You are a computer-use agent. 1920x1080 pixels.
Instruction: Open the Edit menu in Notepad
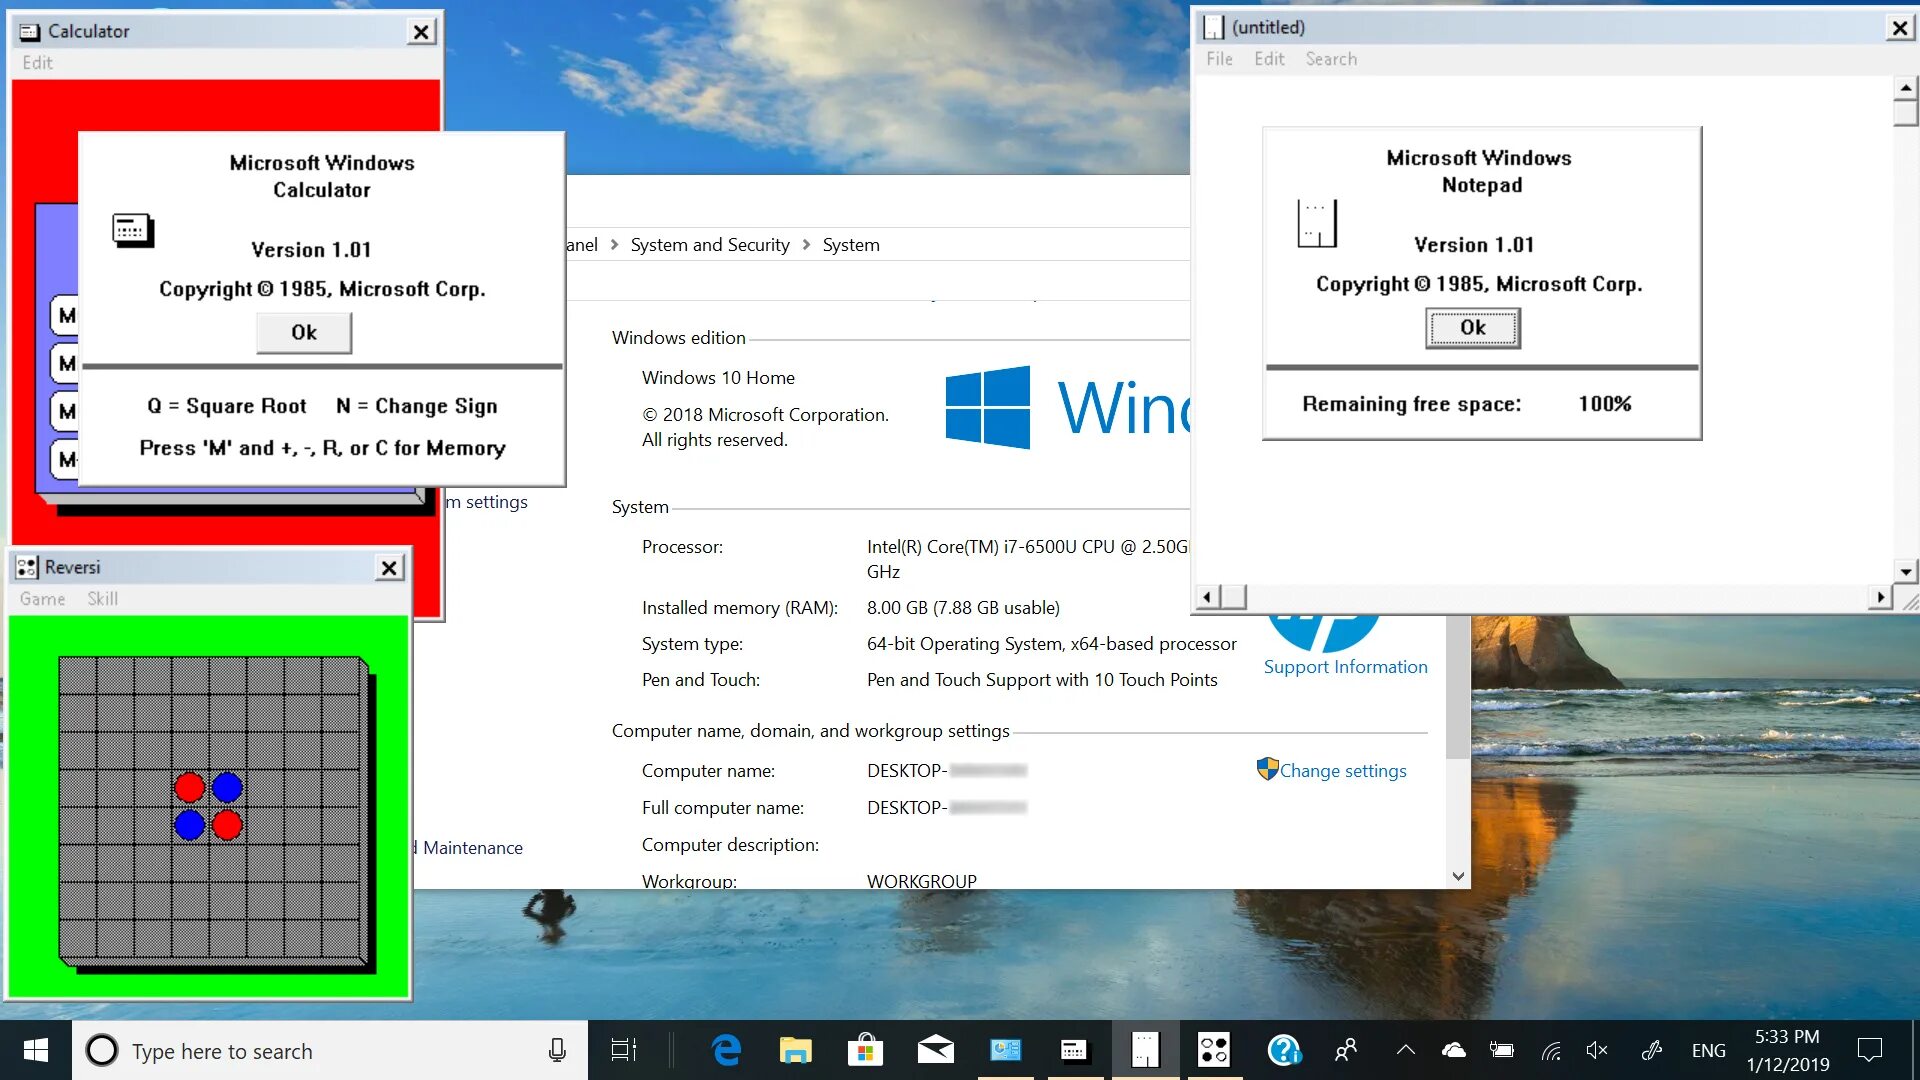(1269, 59)
